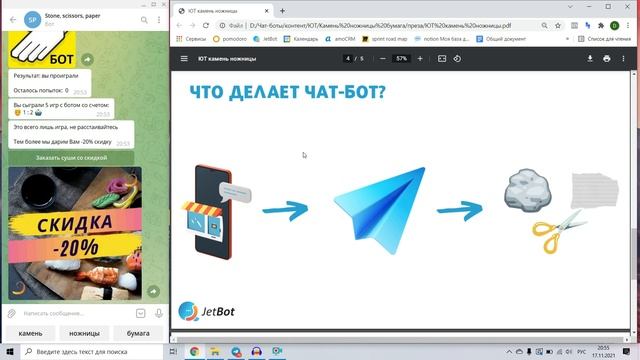
Task: Reload the PDF page in Chrome
Action: 206,25
